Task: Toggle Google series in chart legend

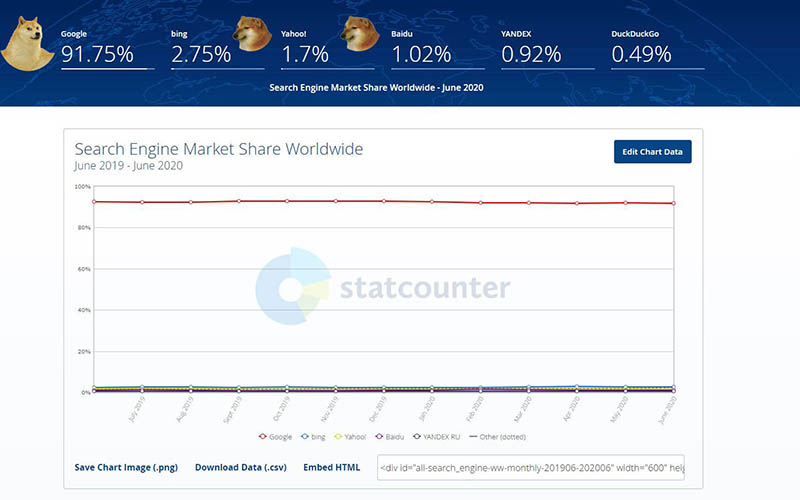Action: coord(275,437)
